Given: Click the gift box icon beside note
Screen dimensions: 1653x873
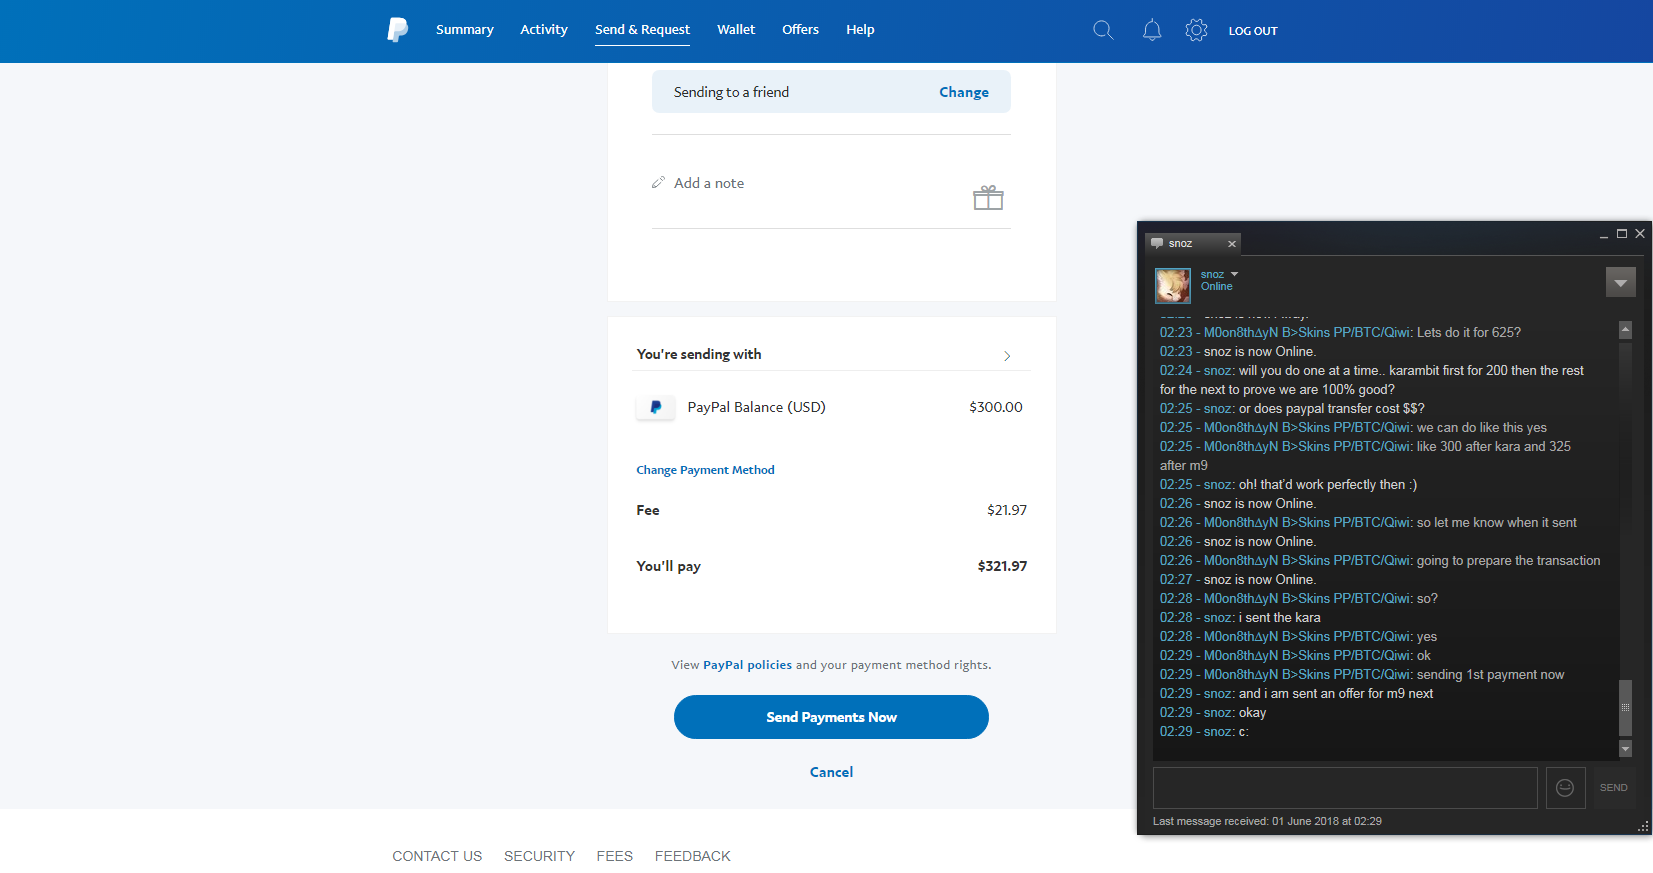Looking at the screenshot, I should (x=988, y=197).
